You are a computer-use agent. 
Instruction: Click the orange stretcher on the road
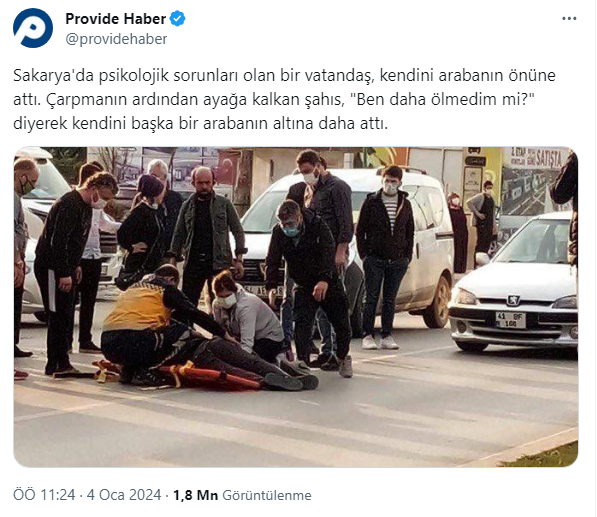coord(183,375)
